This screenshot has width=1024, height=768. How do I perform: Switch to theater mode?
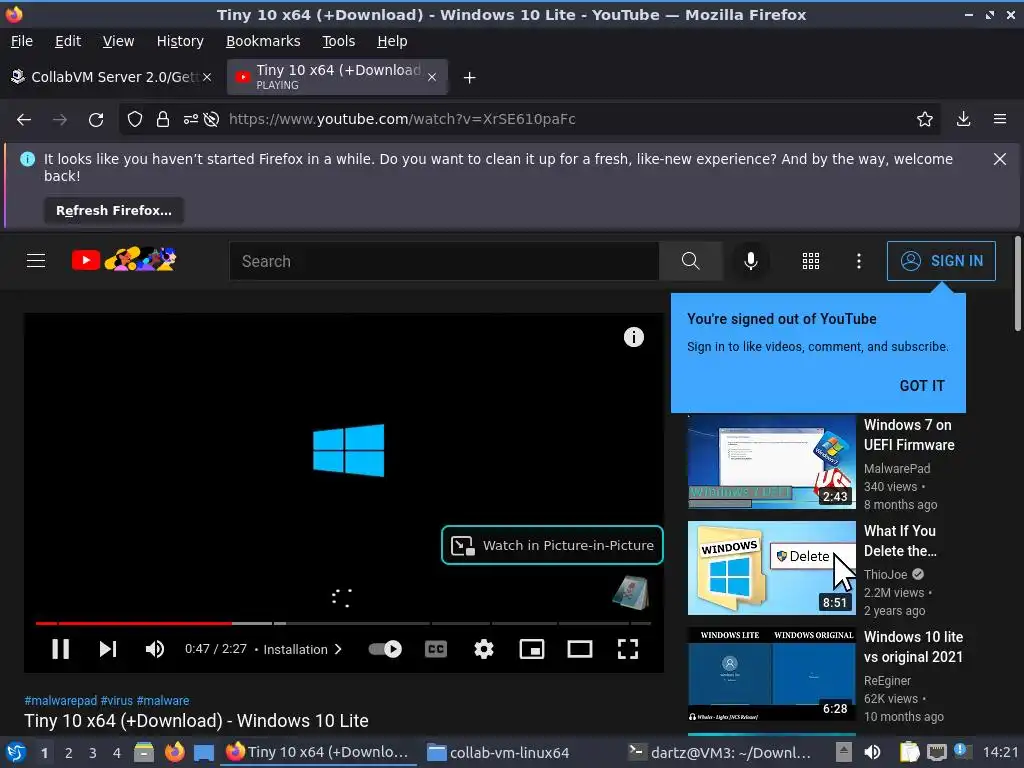[580, 649]
